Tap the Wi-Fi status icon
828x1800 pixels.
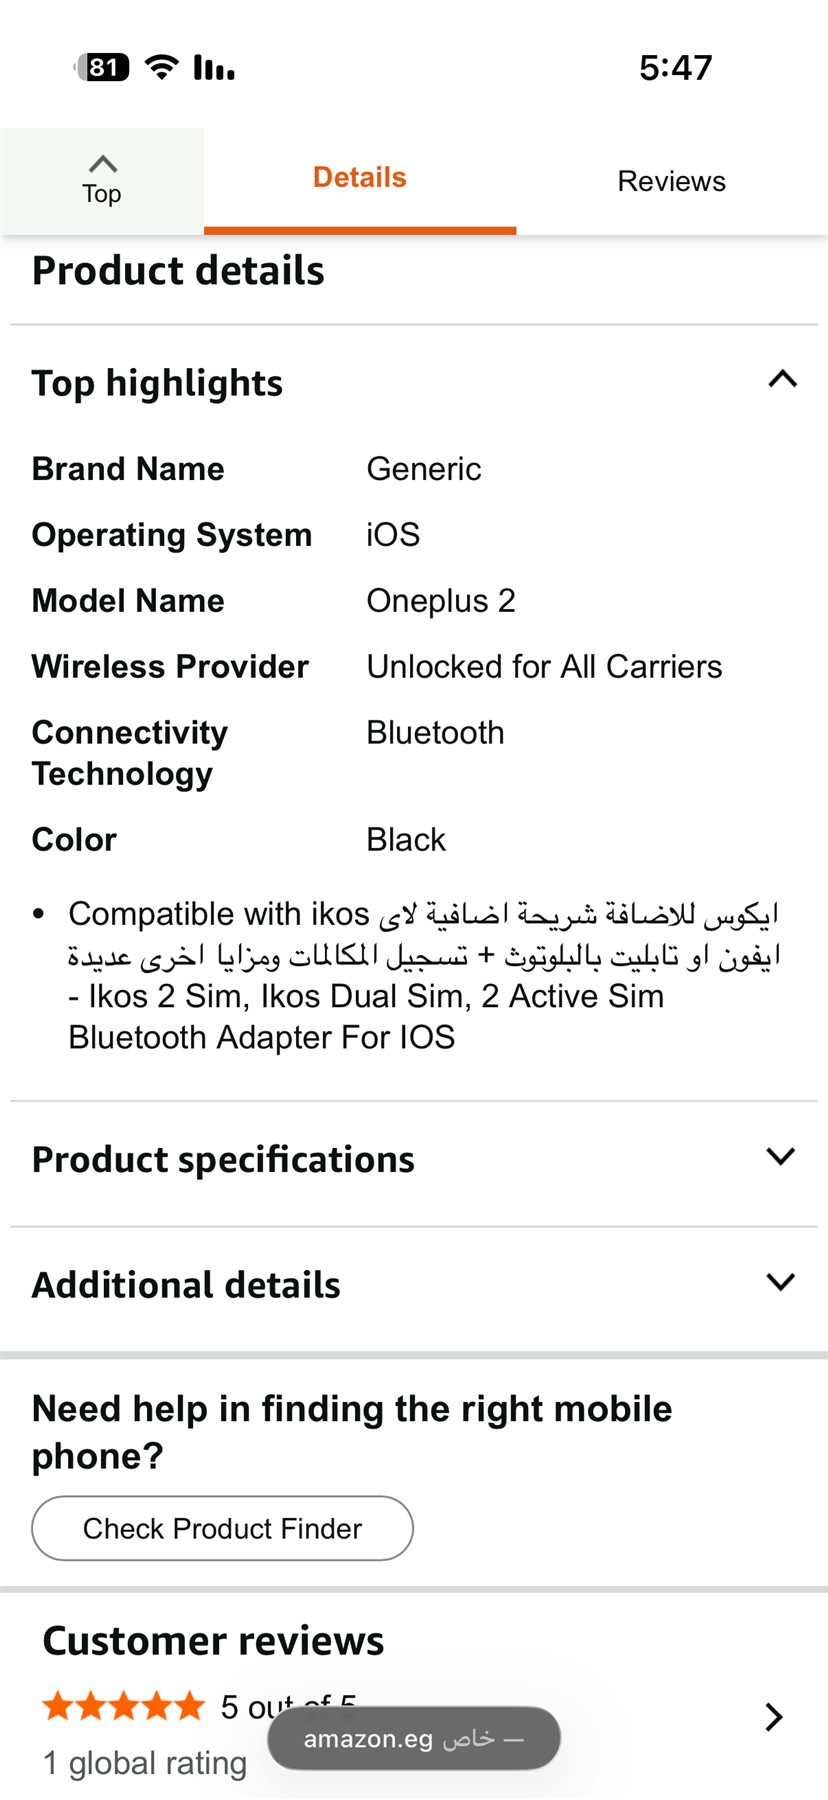click(161, 67)
